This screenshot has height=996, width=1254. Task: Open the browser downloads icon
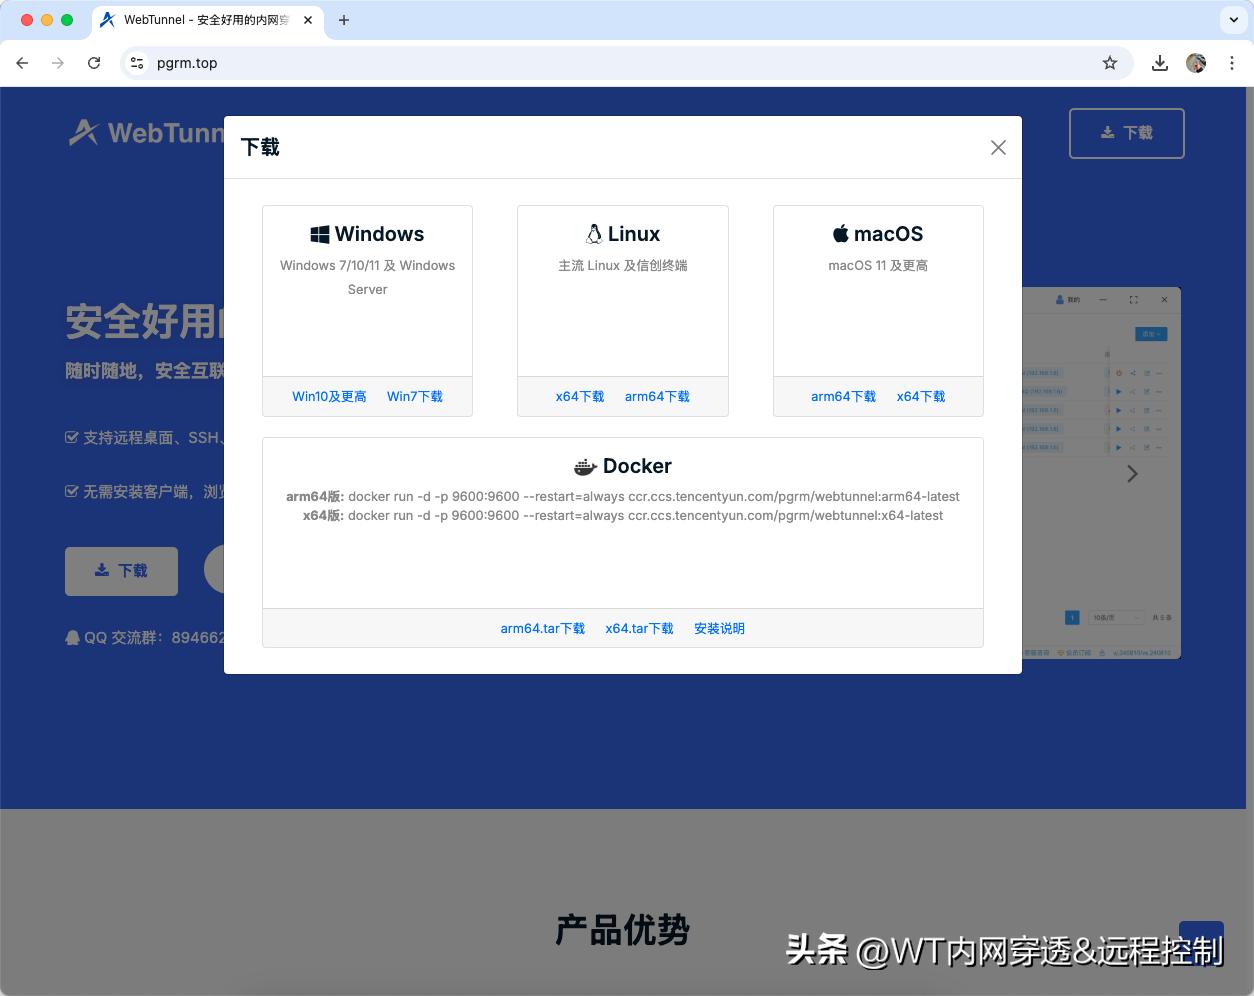pyautogui.click(x=1160, y=63)
